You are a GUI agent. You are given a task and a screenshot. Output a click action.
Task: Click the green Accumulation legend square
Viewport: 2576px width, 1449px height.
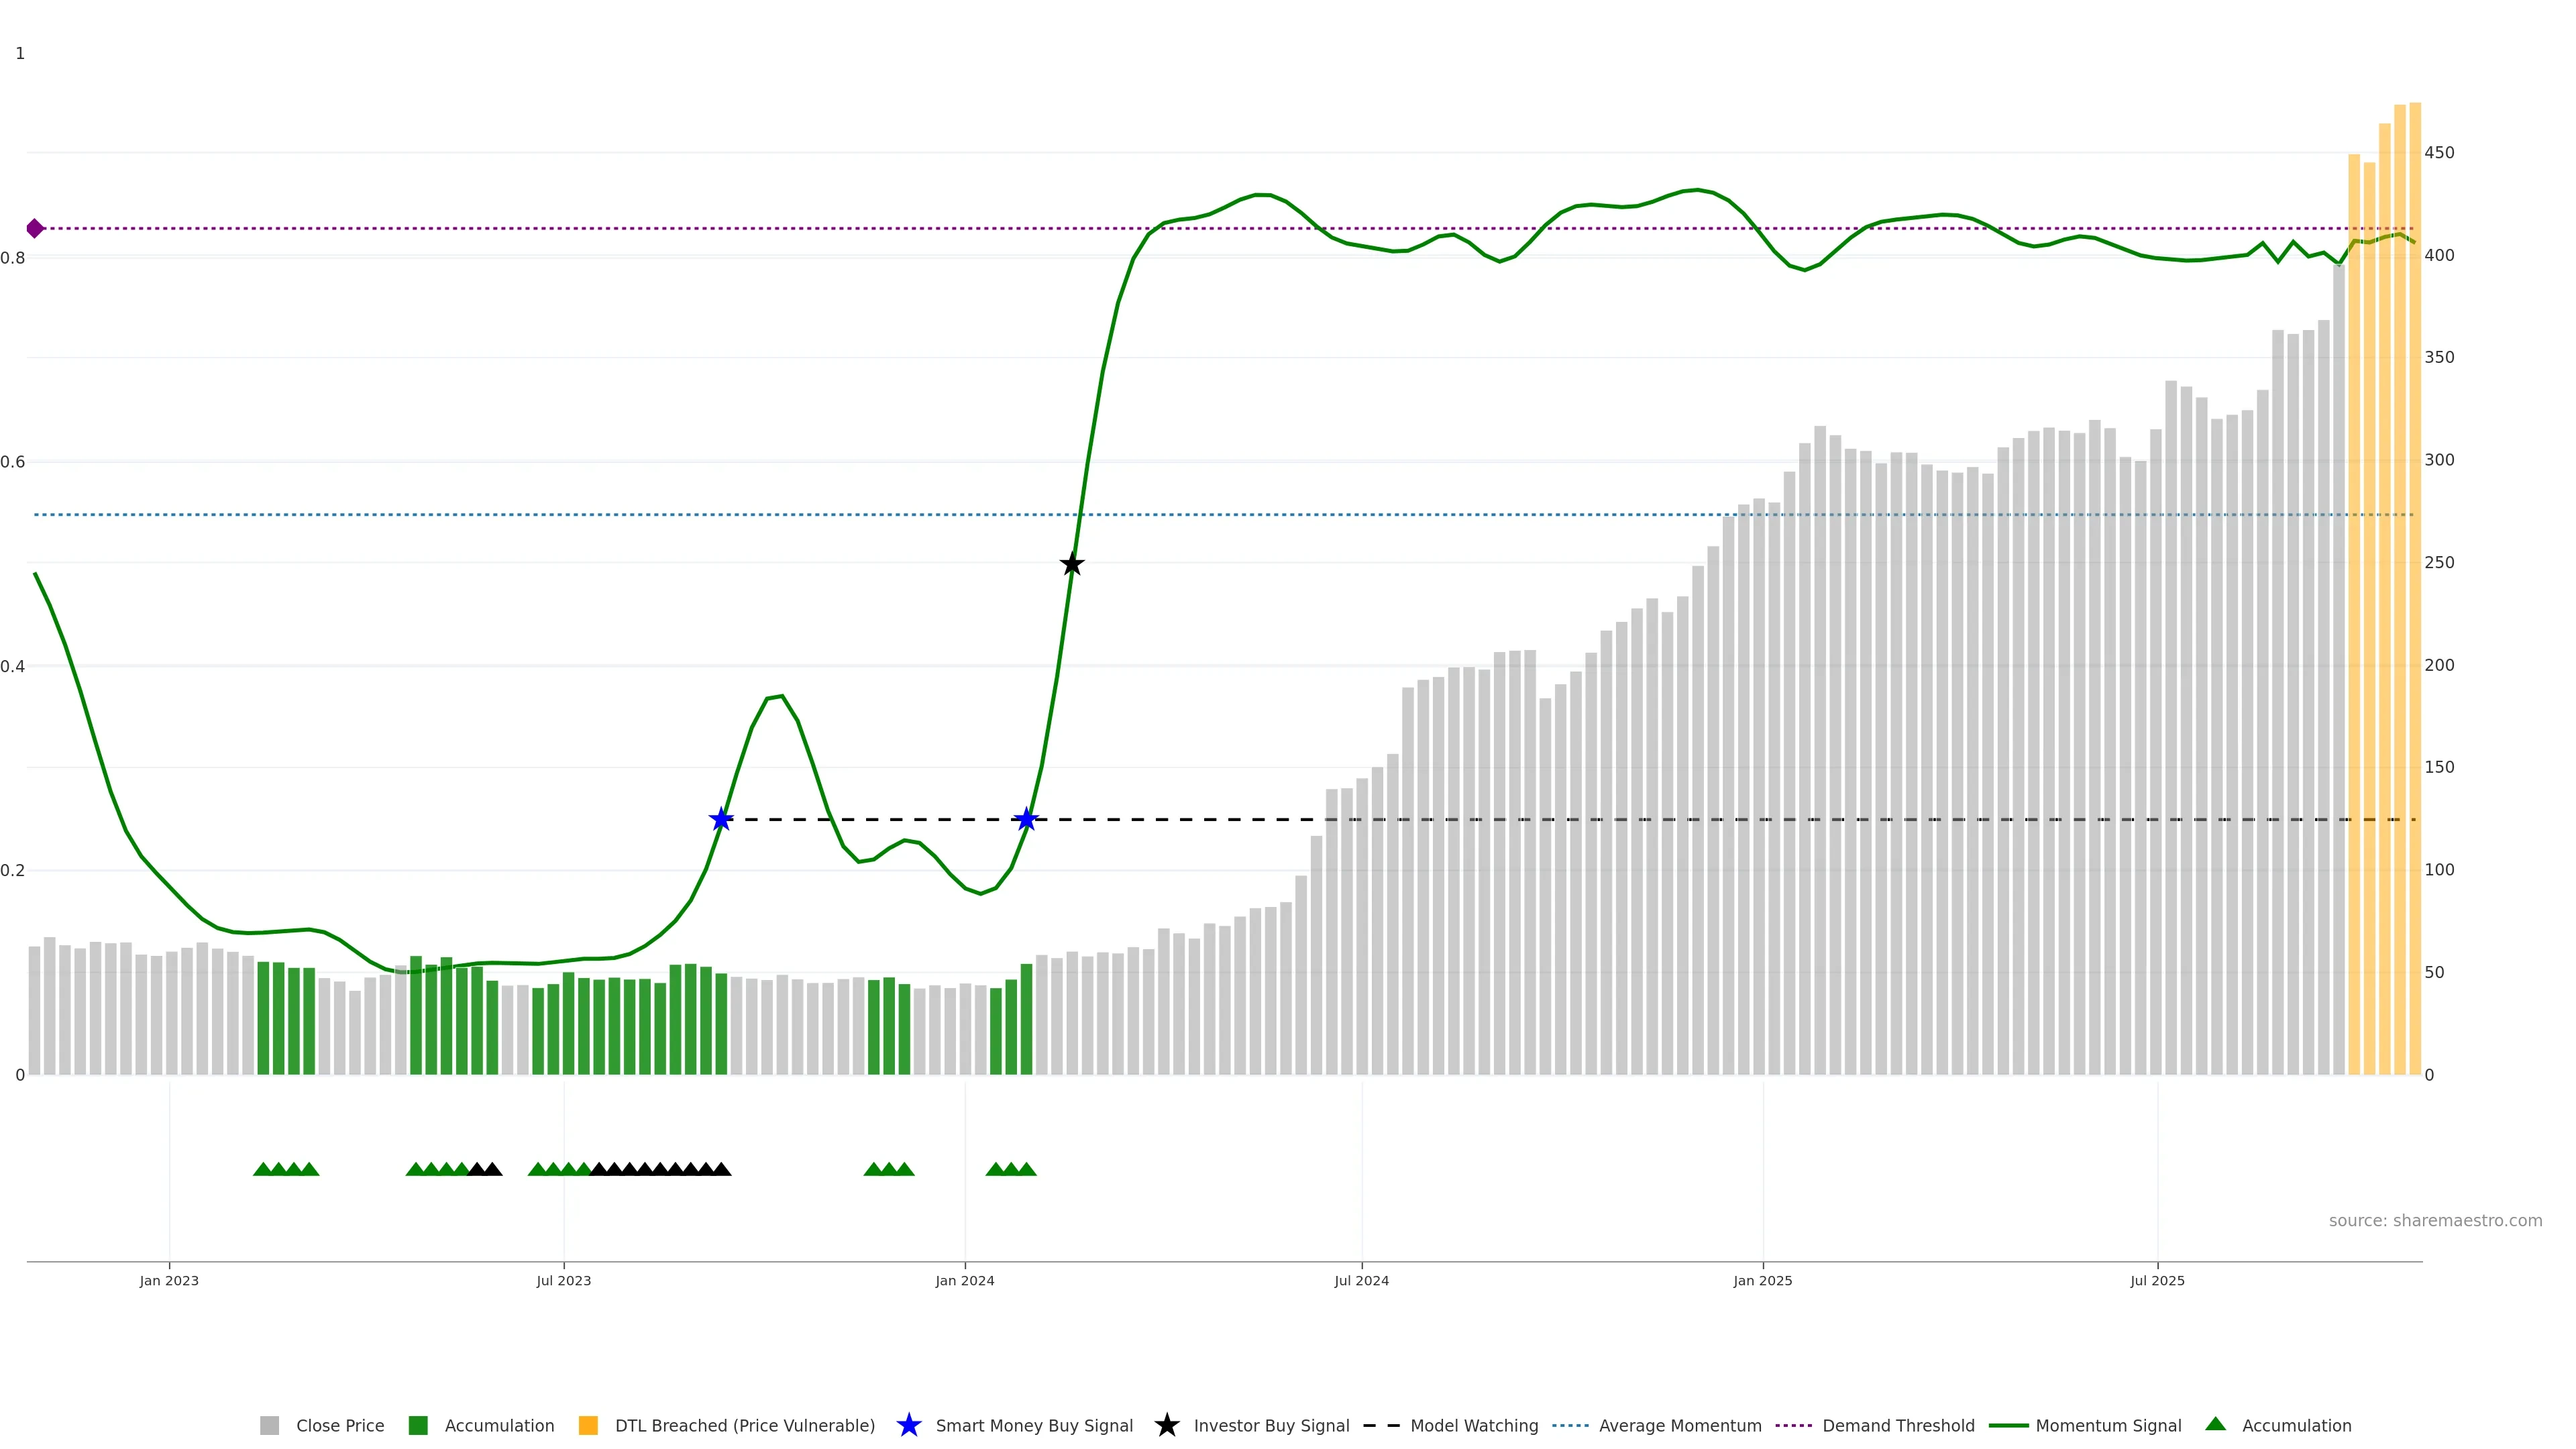[418, 1425]
